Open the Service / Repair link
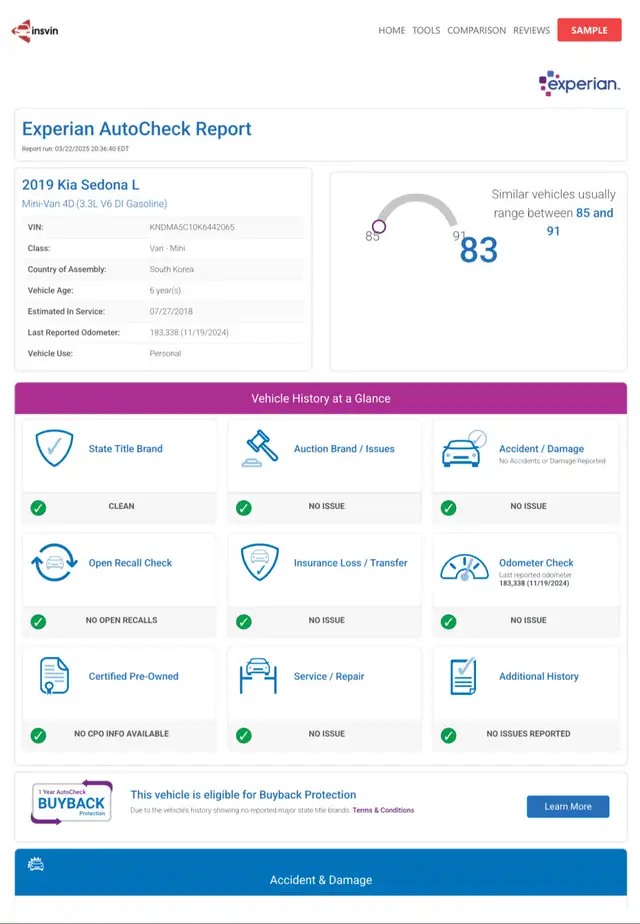The image size is (640, 924). (329, 676)
